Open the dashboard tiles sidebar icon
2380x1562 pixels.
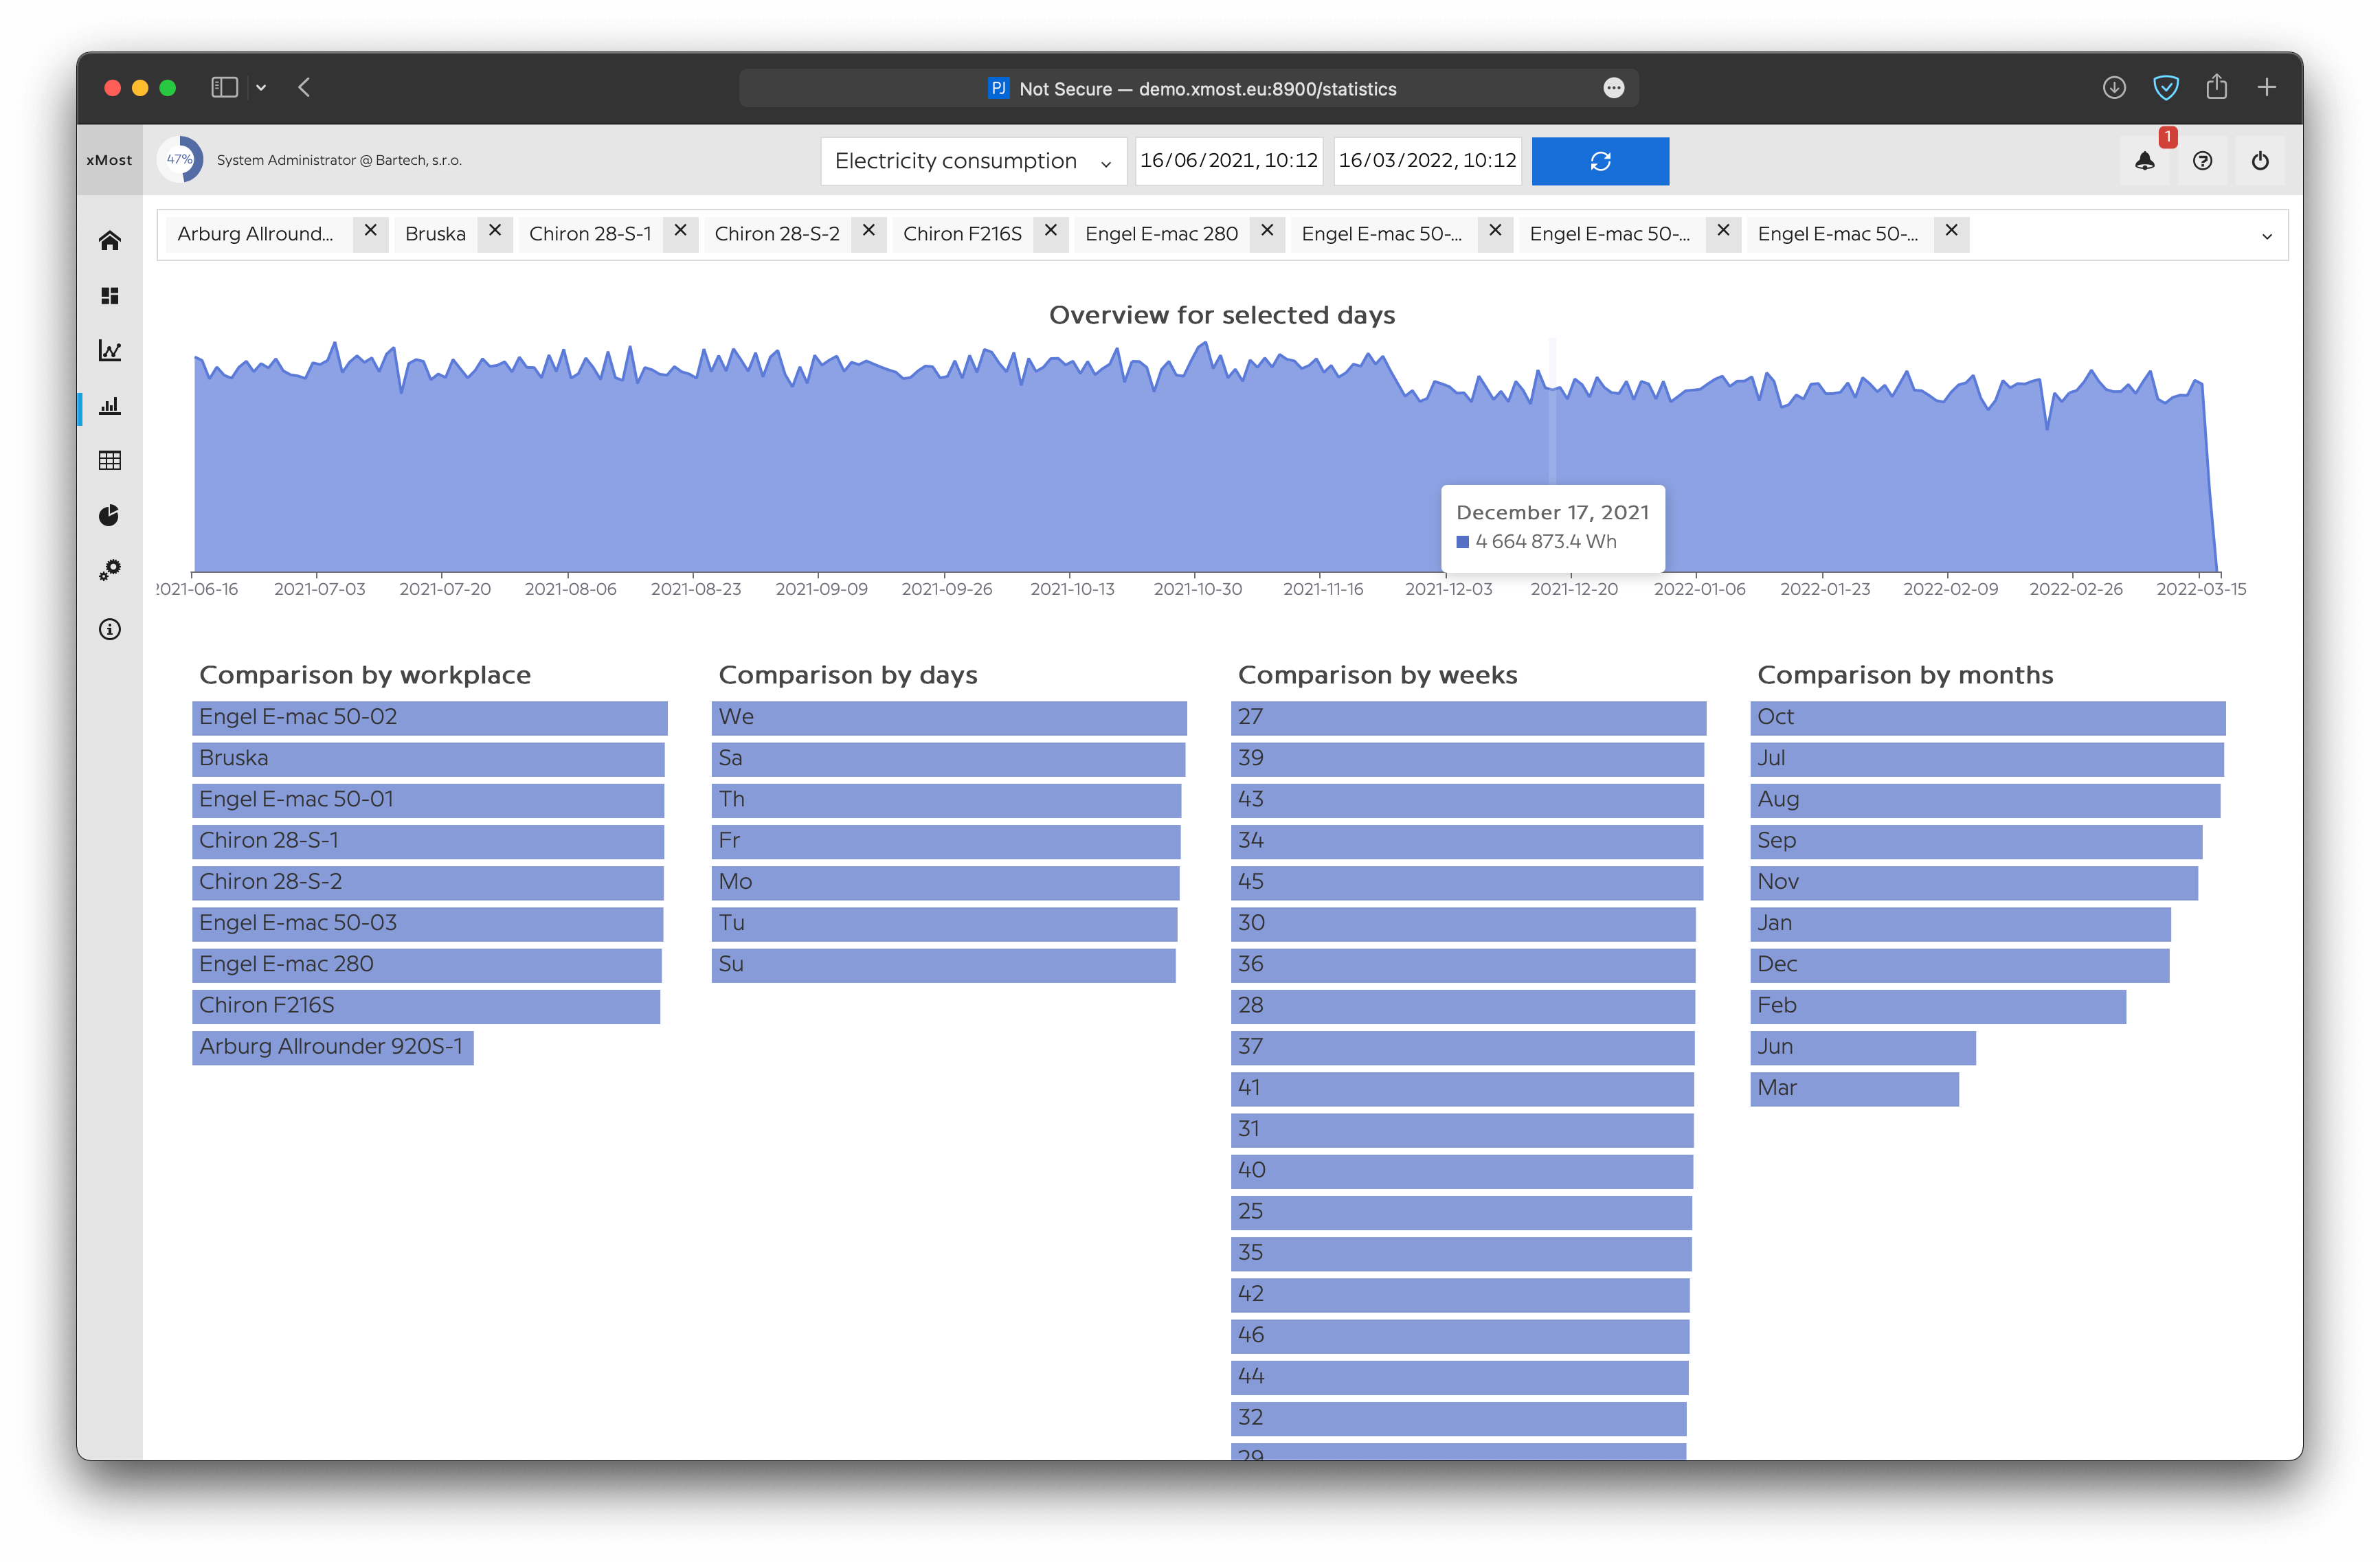(110, 296)
